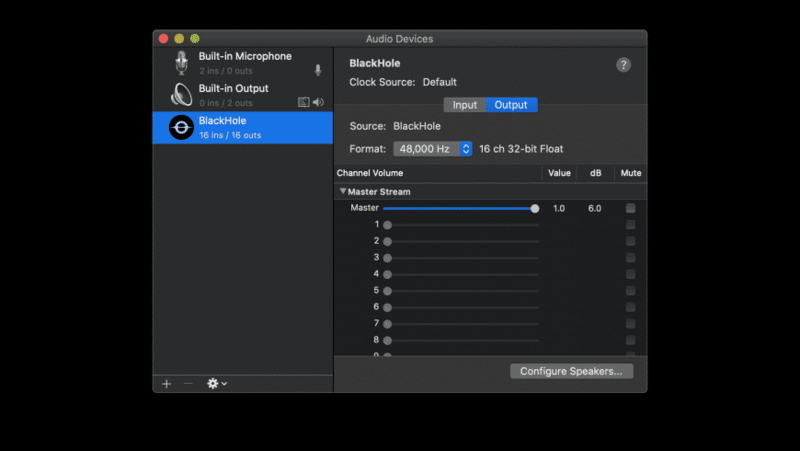Click the default input microphone indicator icon
This screenshot has width=800, height=451.
point(318,70)
